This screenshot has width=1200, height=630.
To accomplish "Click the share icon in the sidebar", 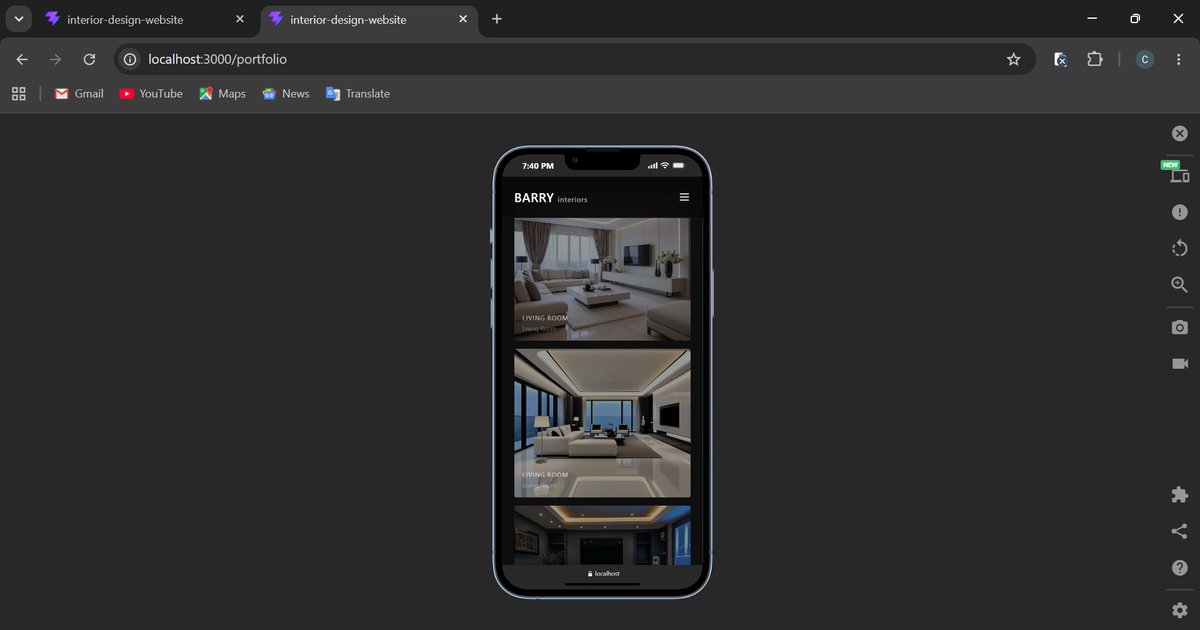I will coord(1180,531).
